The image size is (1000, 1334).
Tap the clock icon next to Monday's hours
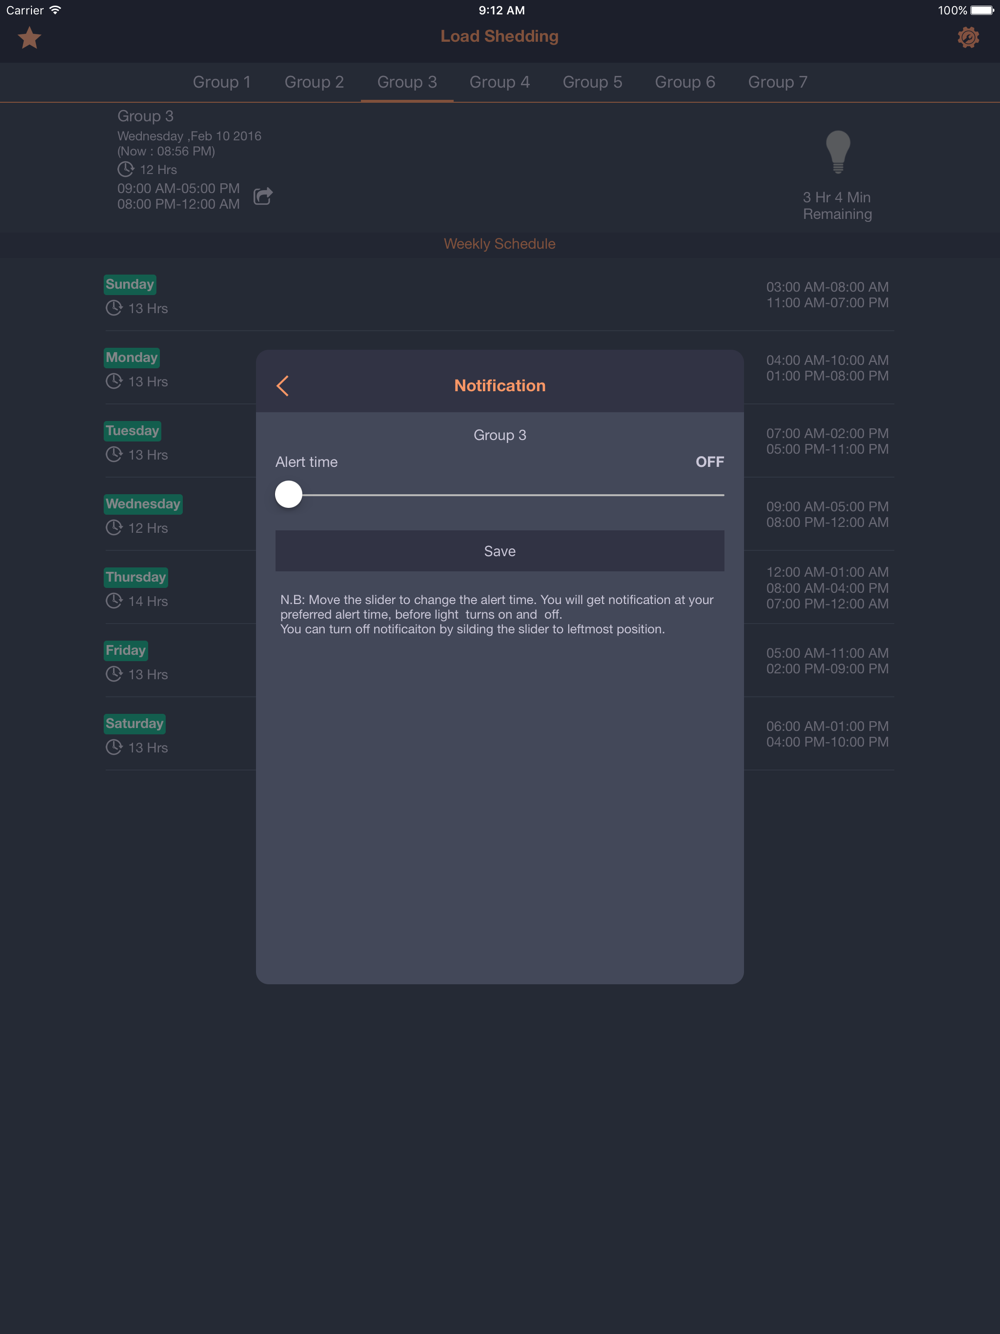114,381
